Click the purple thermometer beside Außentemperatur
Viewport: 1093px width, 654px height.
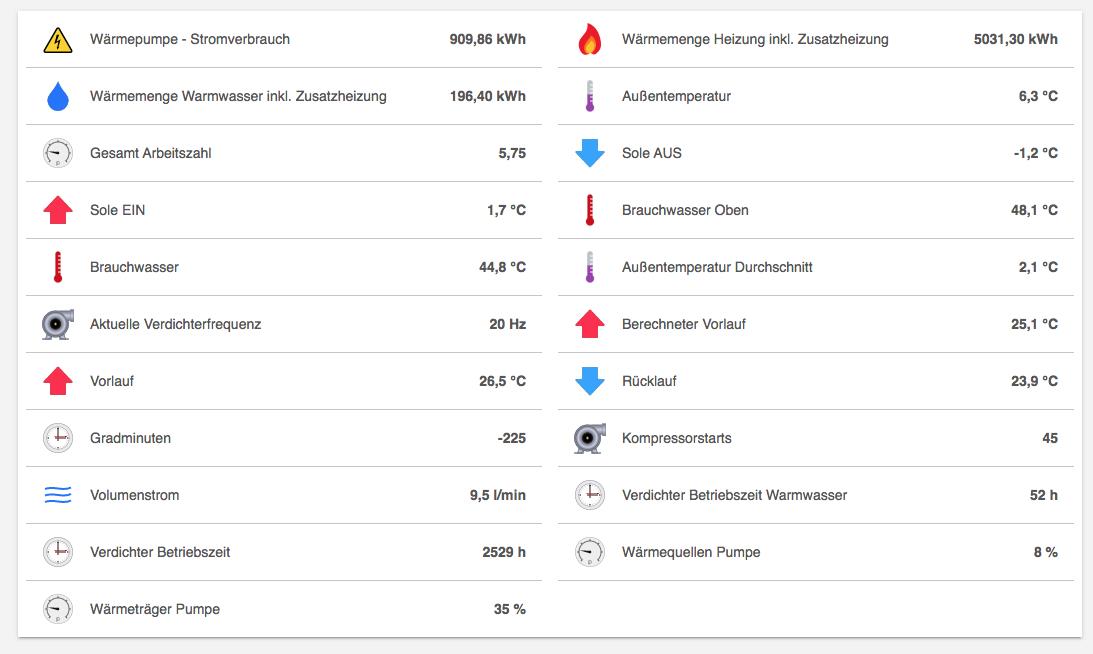point(590,96)
